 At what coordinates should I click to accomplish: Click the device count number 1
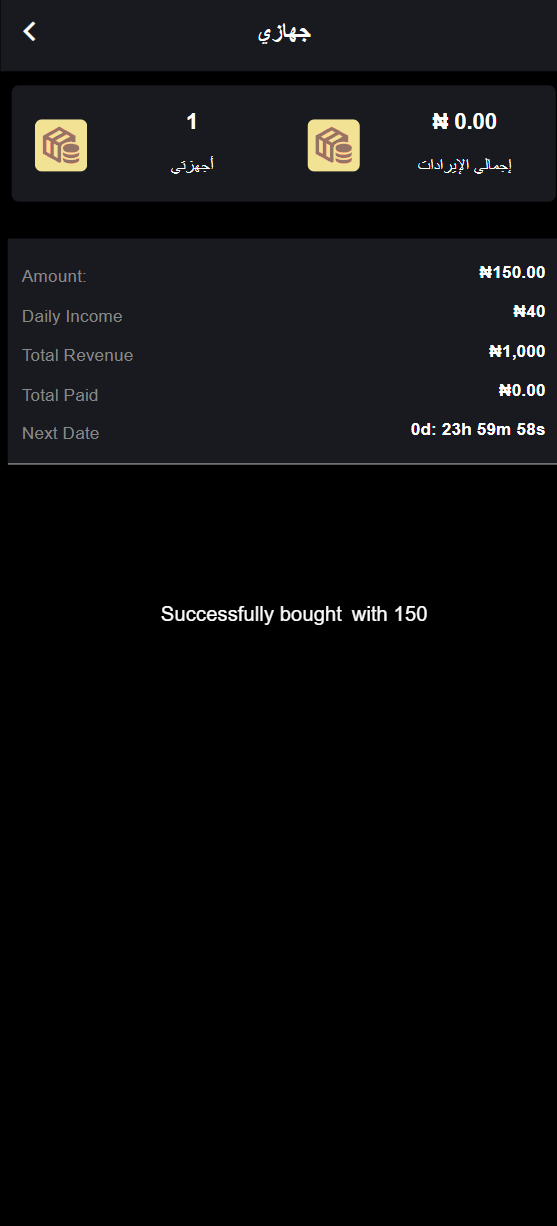pos(192,122)
